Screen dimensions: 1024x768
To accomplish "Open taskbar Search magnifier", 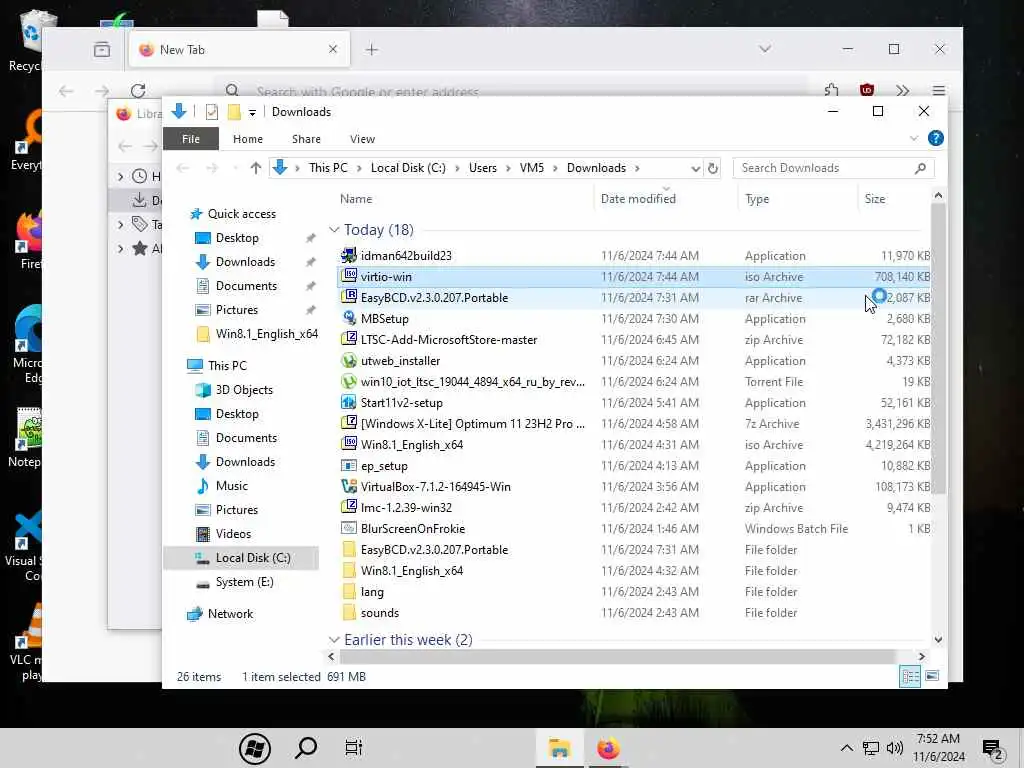I will tap(306, 748).
